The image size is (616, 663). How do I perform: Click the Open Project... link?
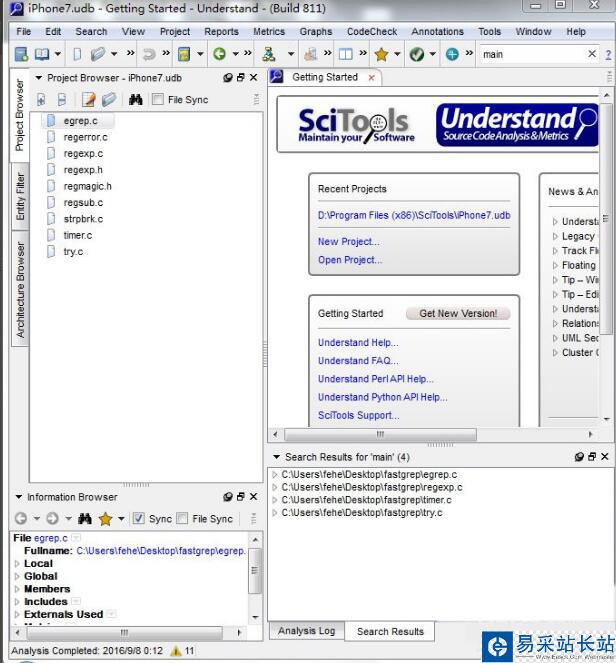350,260
